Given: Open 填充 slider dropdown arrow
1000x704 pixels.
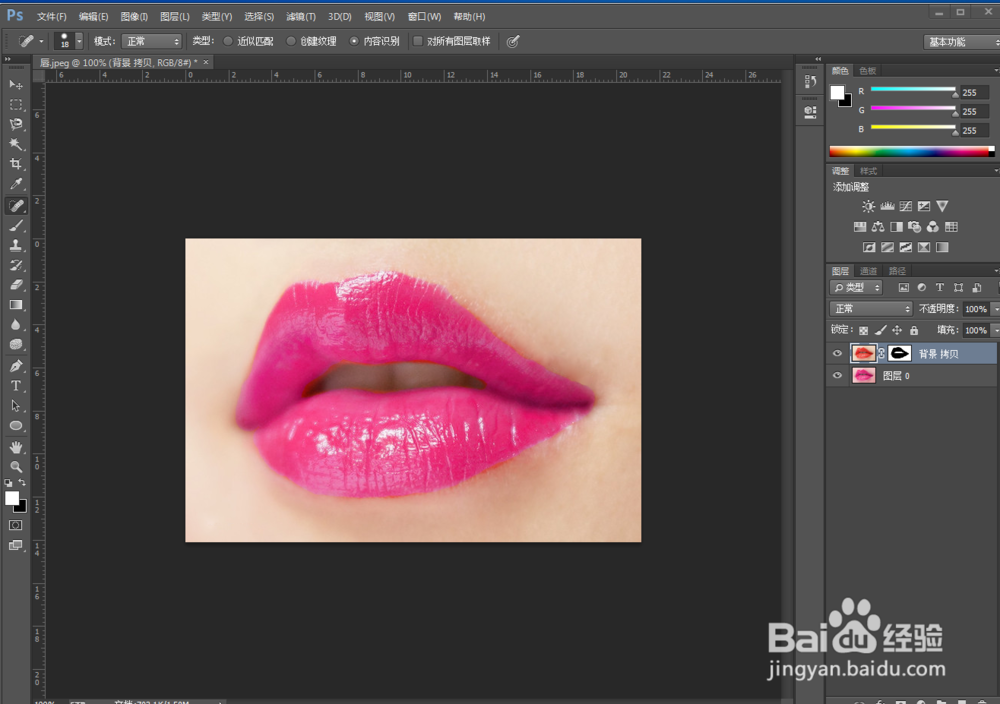Looking at the screenshot, I should click(x=995, y=330).
